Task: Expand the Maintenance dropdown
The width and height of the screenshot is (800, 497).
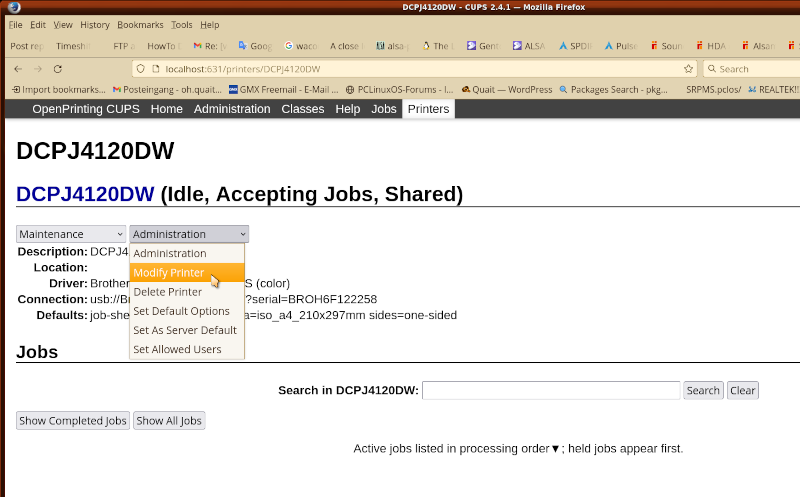Action: pos(71,234)
